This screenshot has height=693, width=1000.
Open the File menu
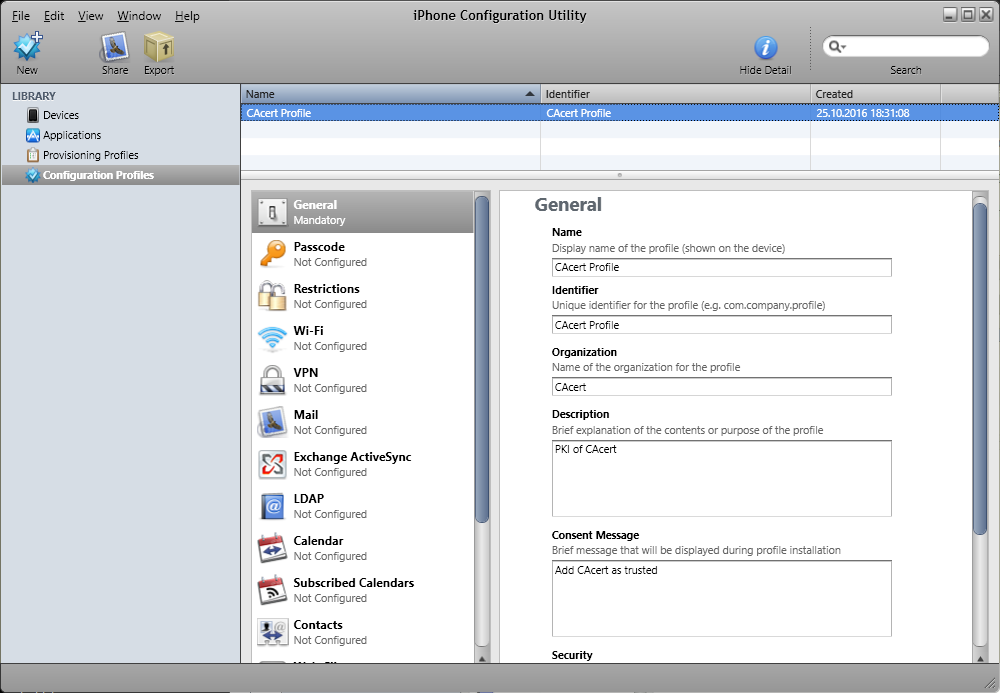point(21,16)
